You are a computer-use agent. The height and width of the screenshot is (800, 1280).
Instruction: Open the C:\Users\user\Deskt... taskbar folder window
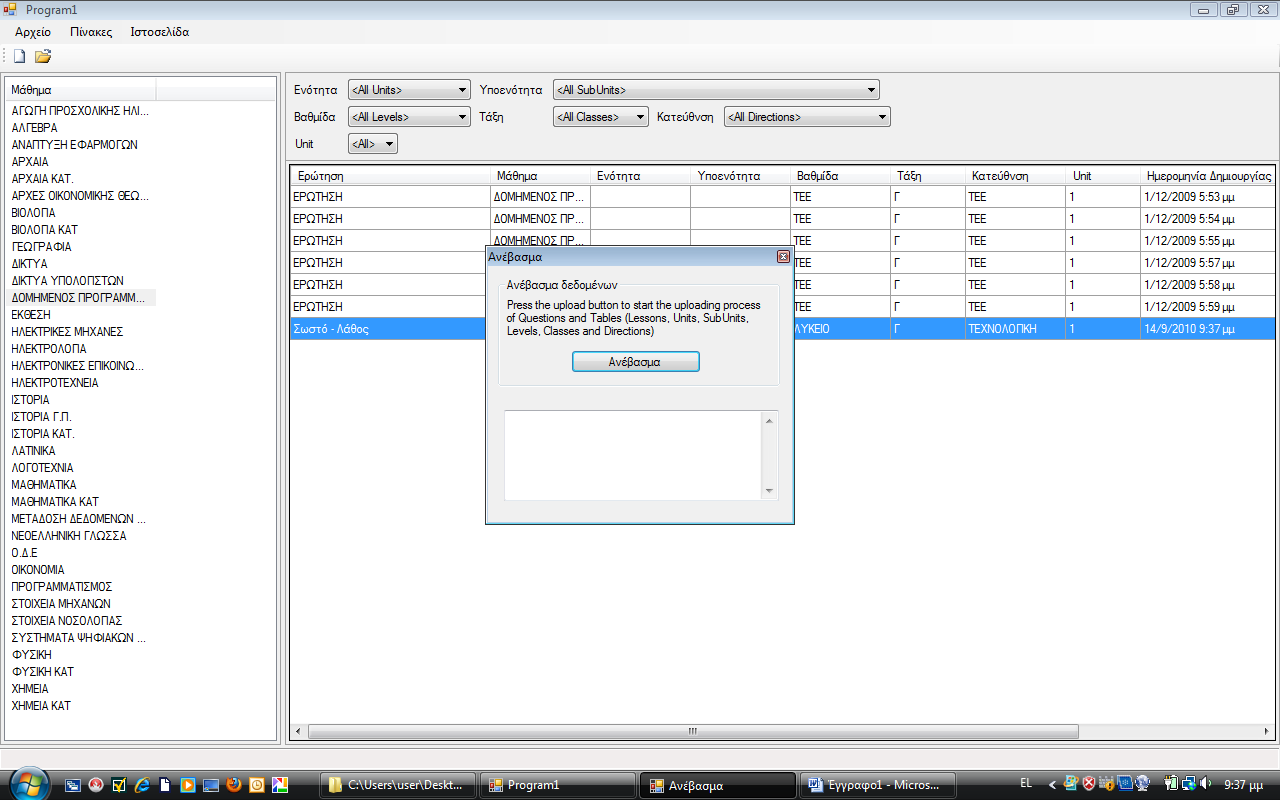tap(397, 785)
